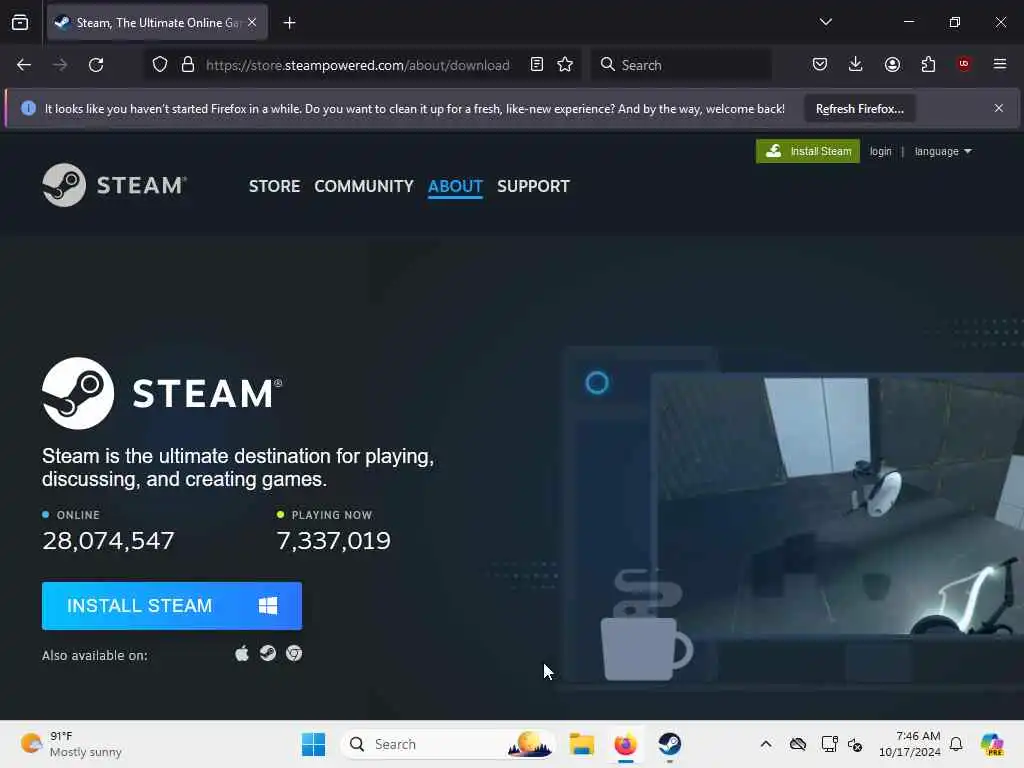
Task: Click the large STEAM logo above tagline
Action: point(162,393)
